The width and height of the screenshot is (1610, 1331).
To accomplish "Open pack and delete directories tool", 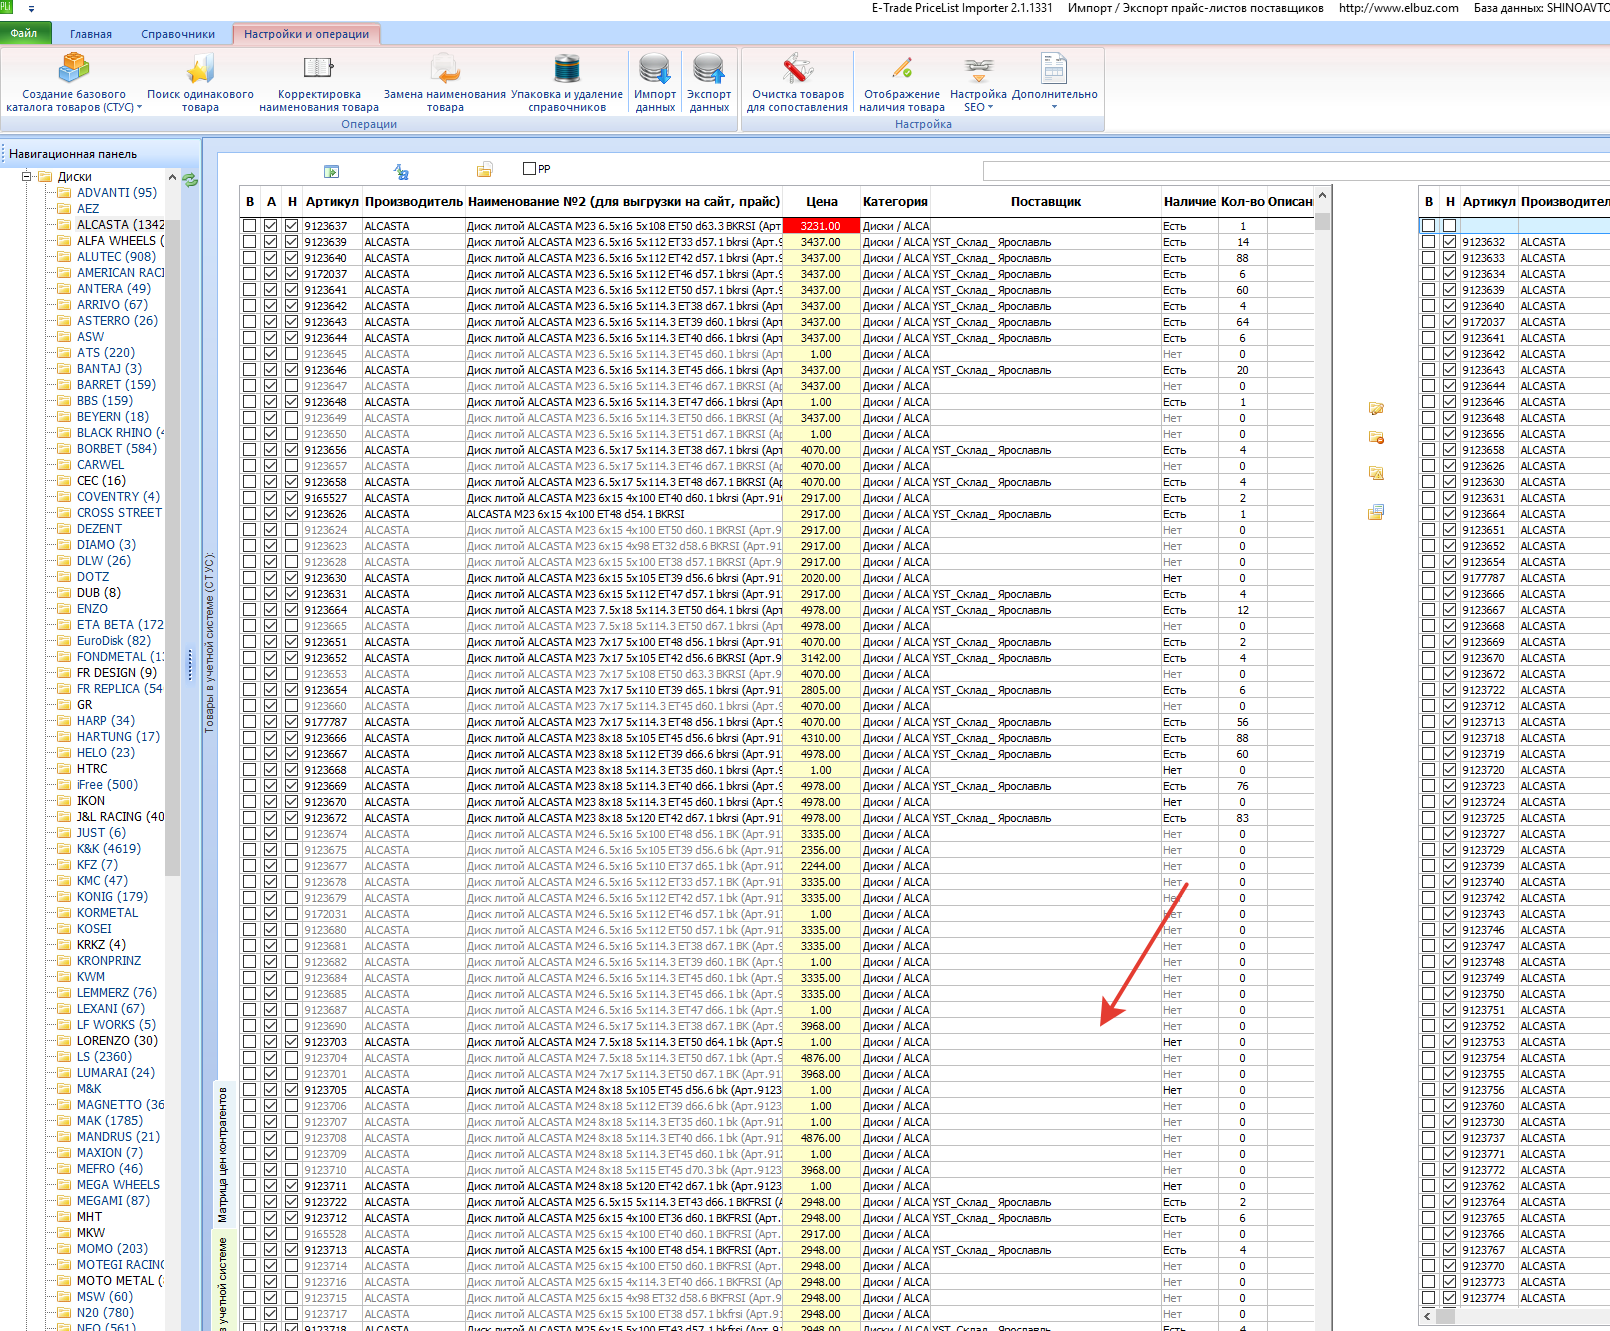I will click(x=567, y=82).
